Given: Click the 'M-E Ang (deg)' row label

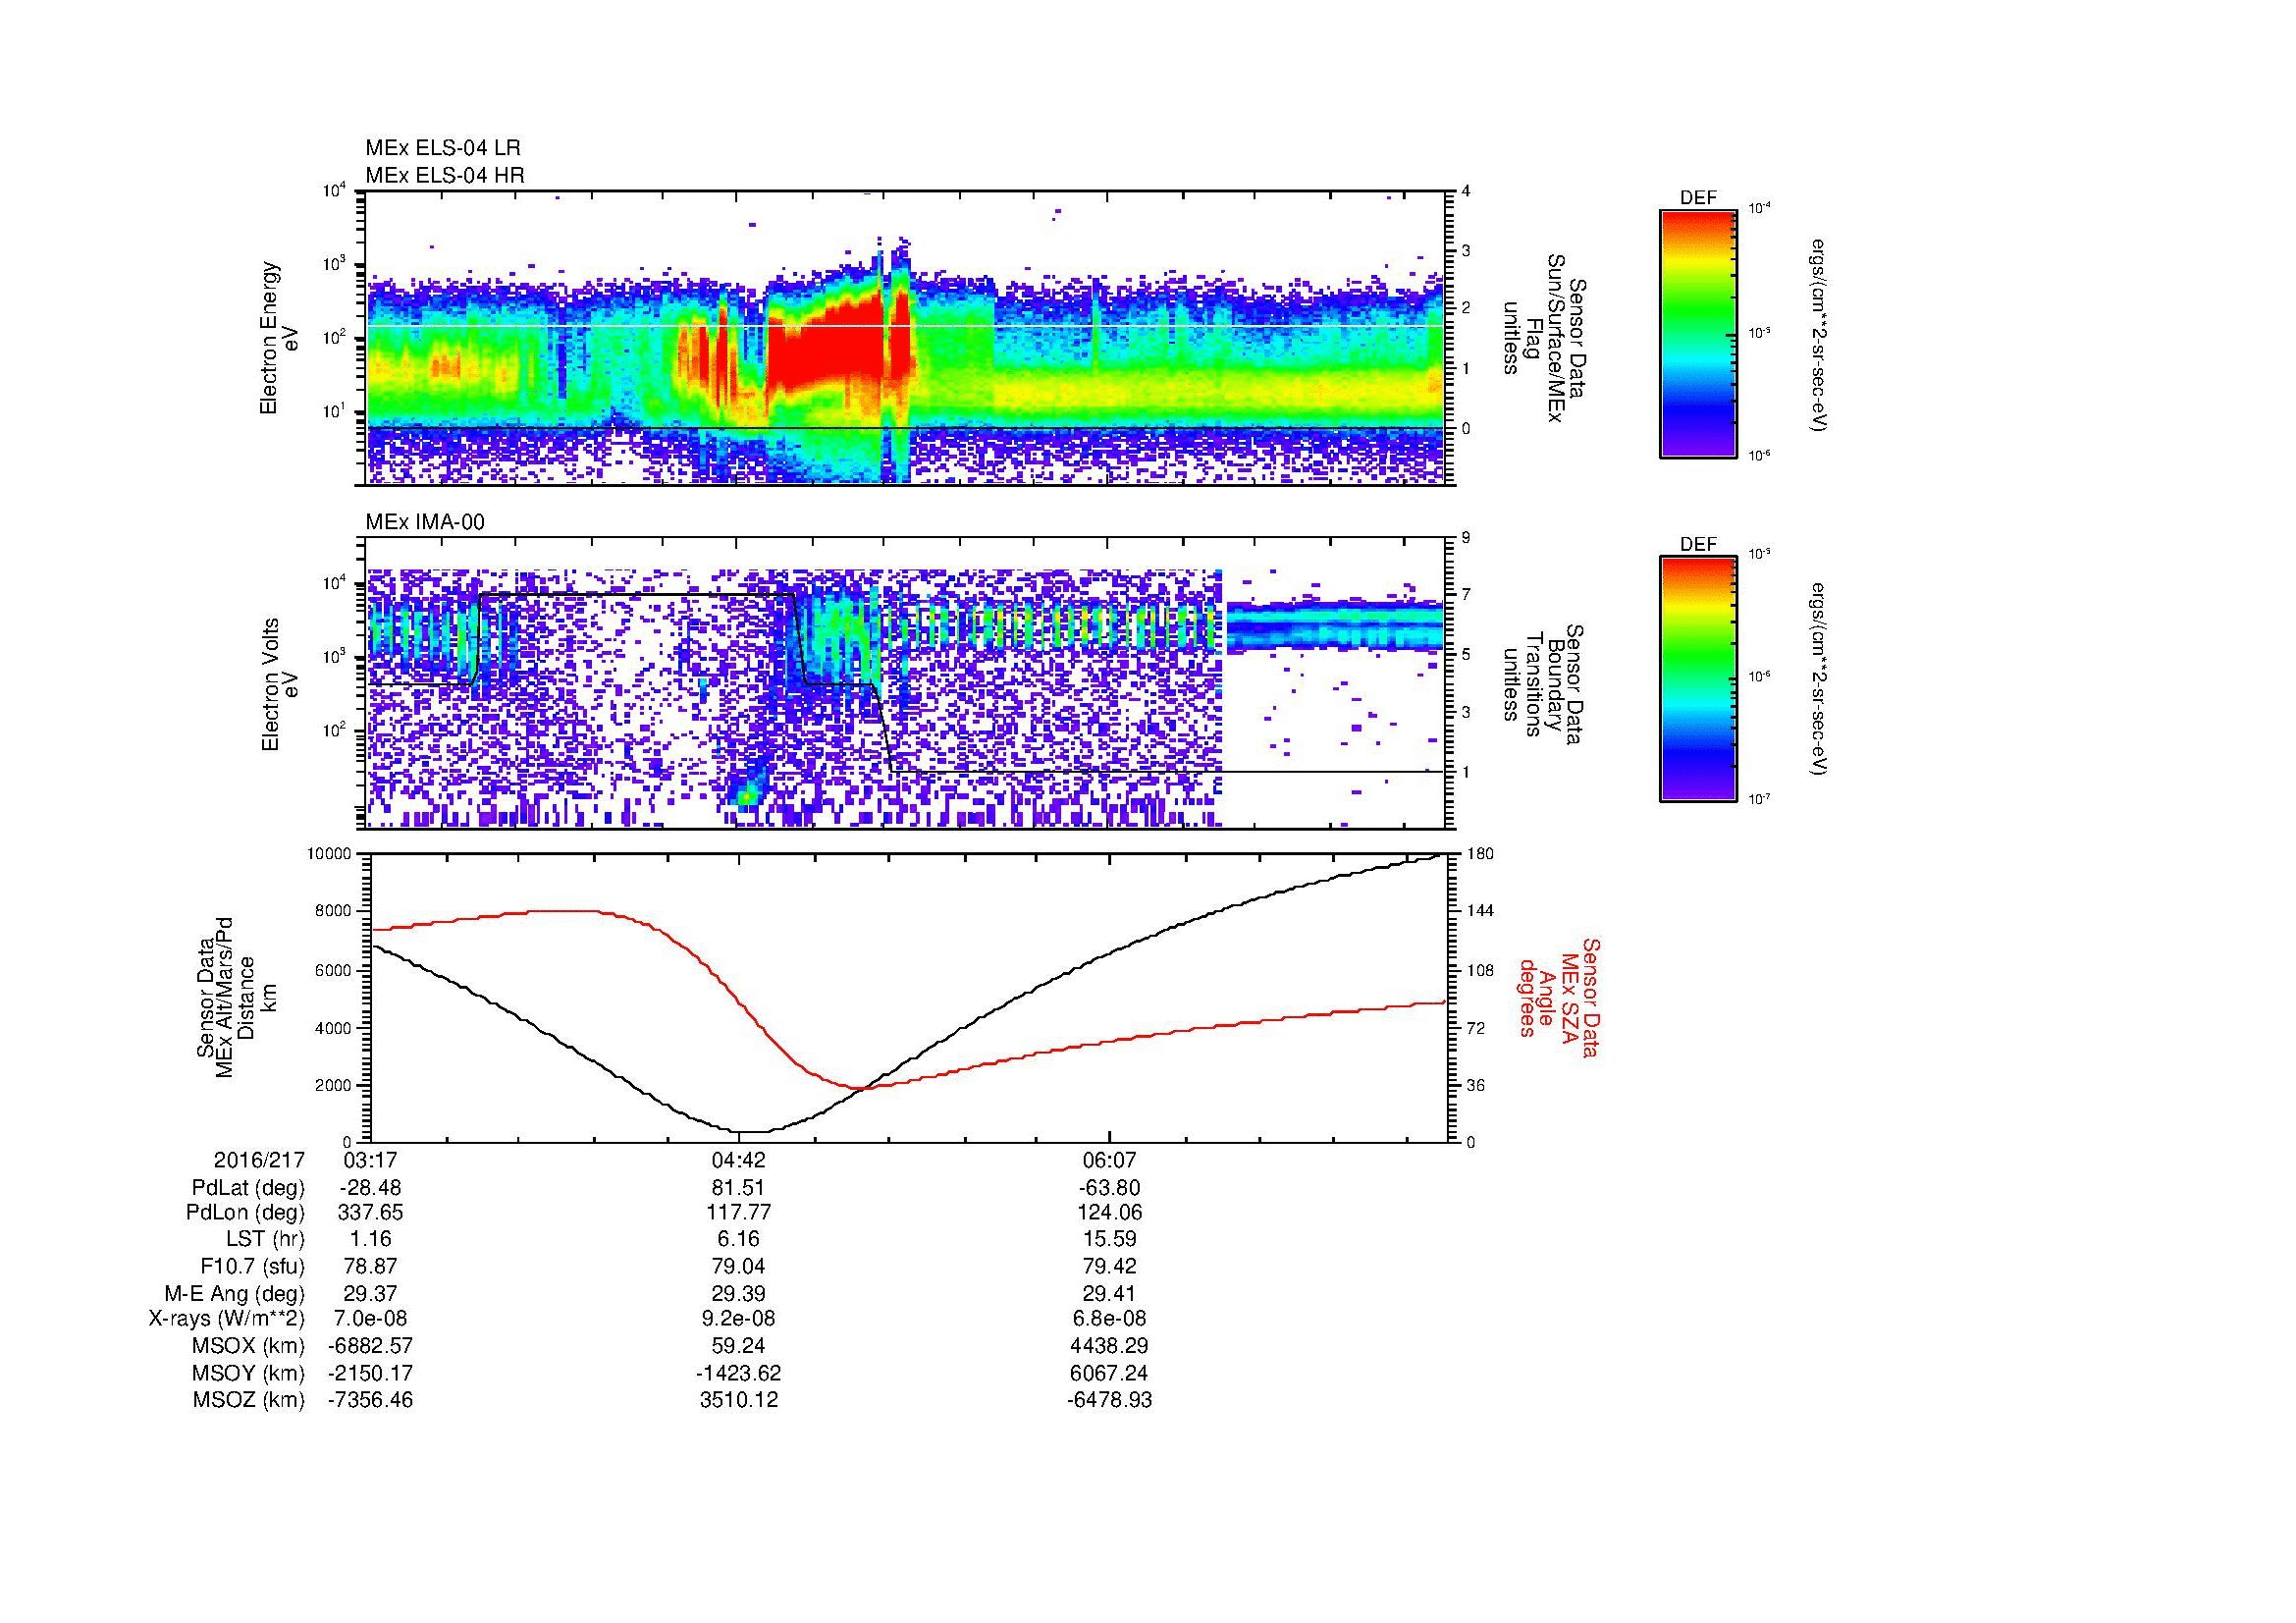Looking at the screenshot, I should coord(234,1293).
